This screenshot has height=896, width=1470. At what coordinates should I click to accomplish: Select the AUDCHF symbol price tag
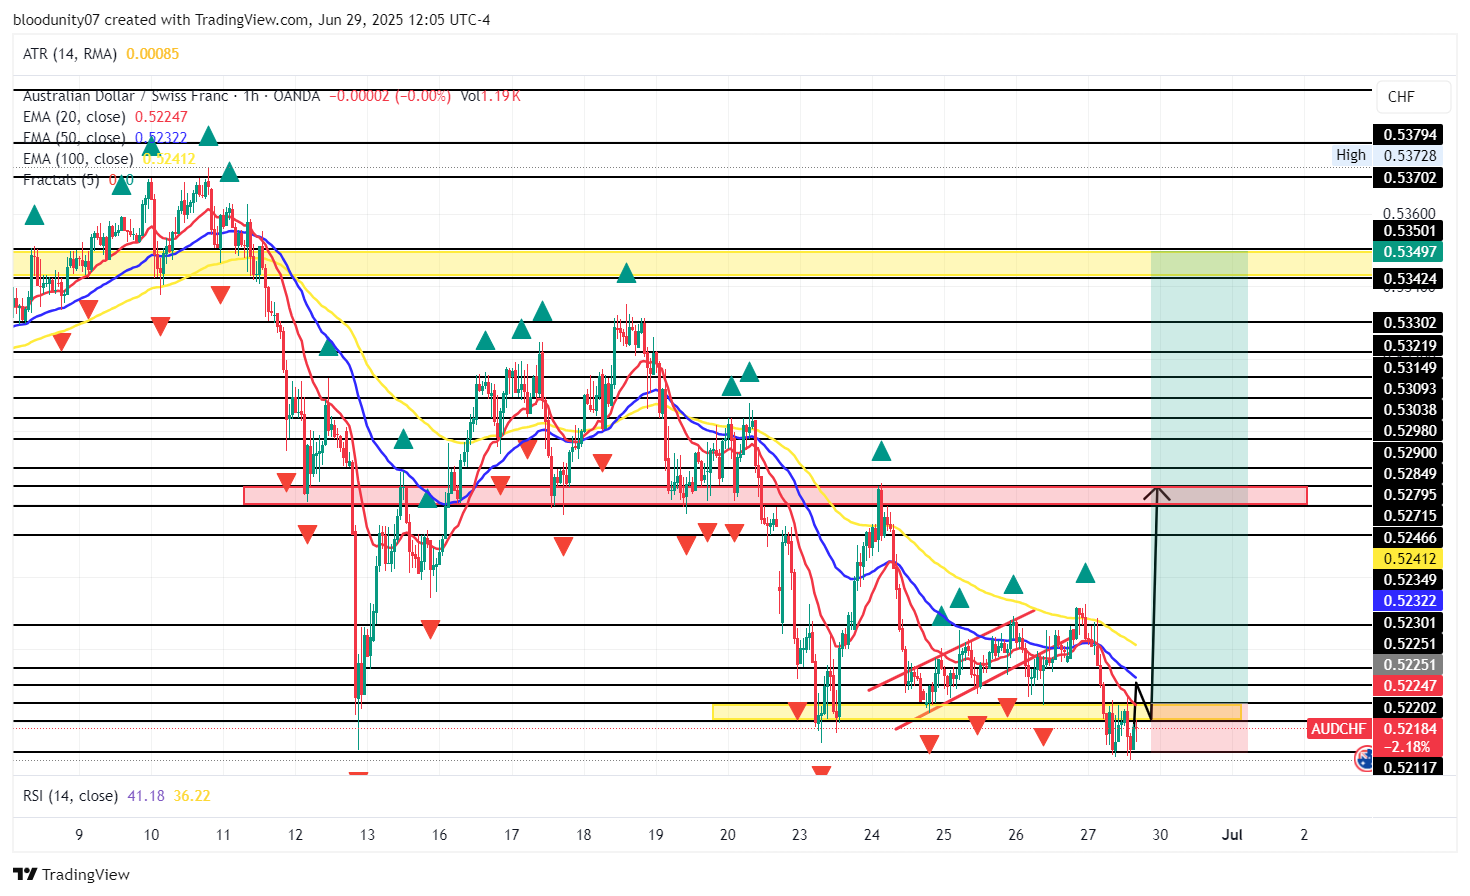click(1338, 729)
